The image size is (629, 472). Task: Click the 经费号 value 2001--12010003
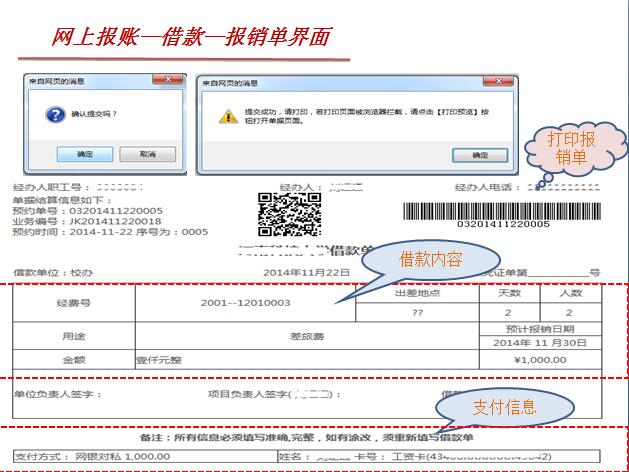click(245, 302)
